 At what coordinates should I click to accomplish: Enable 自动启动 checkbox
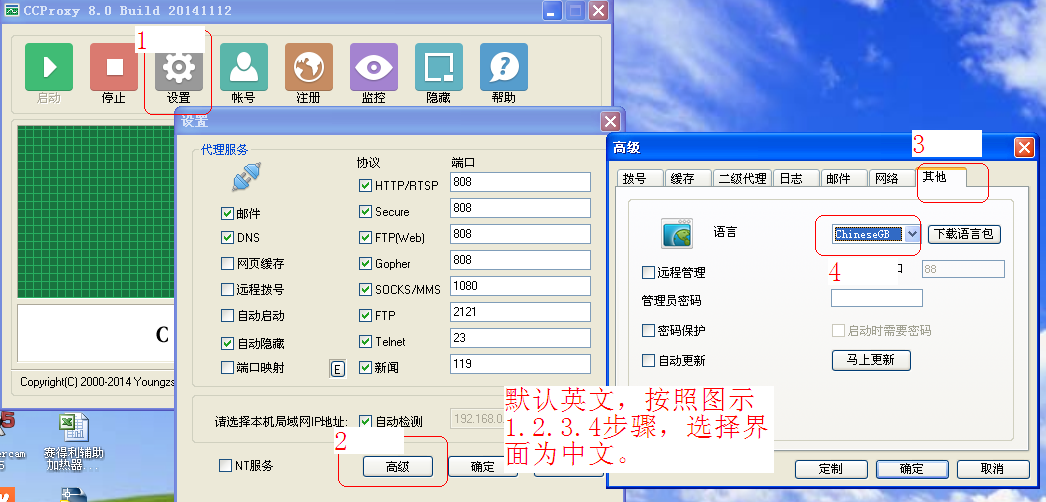tap(227, 315)
